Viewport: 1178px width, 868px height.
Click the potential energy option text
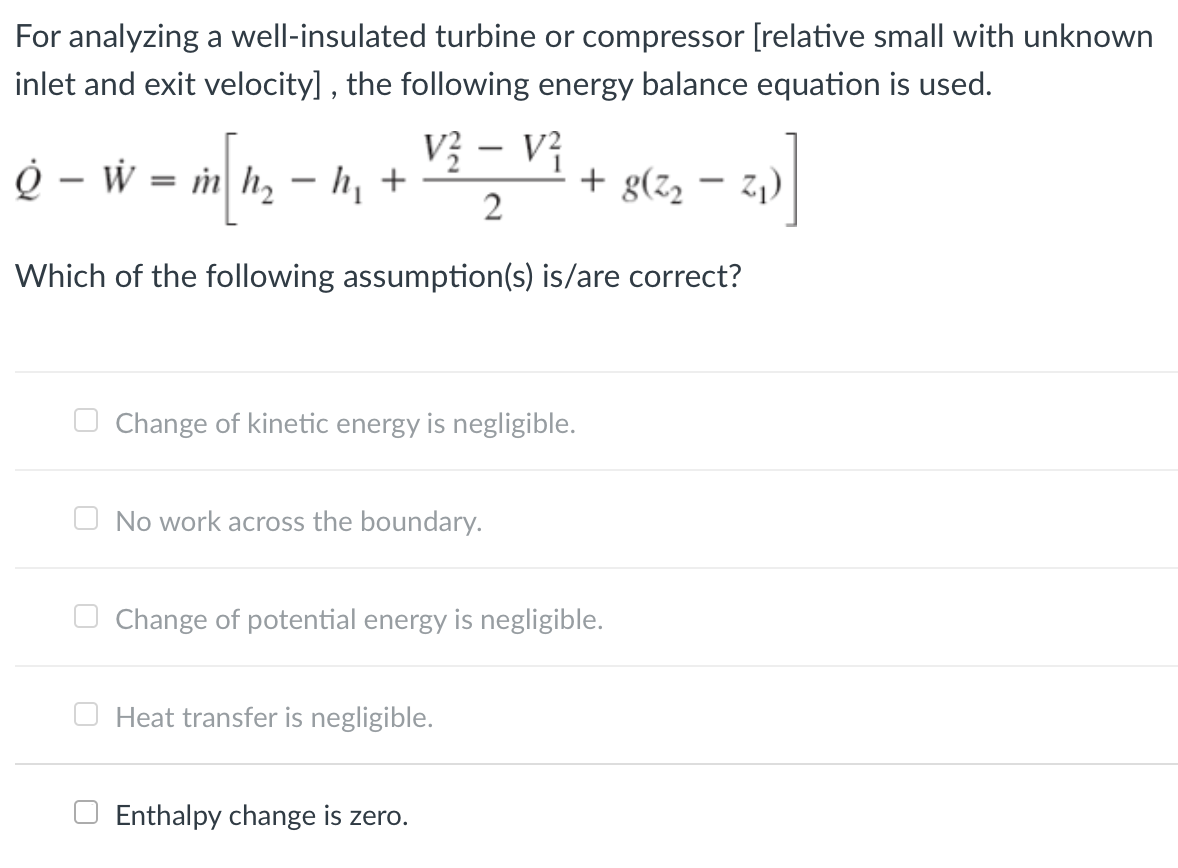click(359, 619)
